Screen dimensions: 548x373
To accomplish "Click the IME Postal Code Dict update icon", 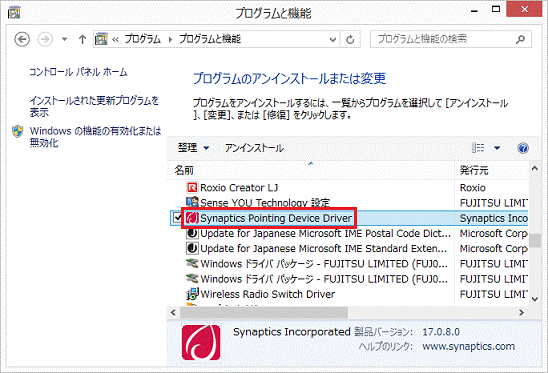I will coord(192,233).
